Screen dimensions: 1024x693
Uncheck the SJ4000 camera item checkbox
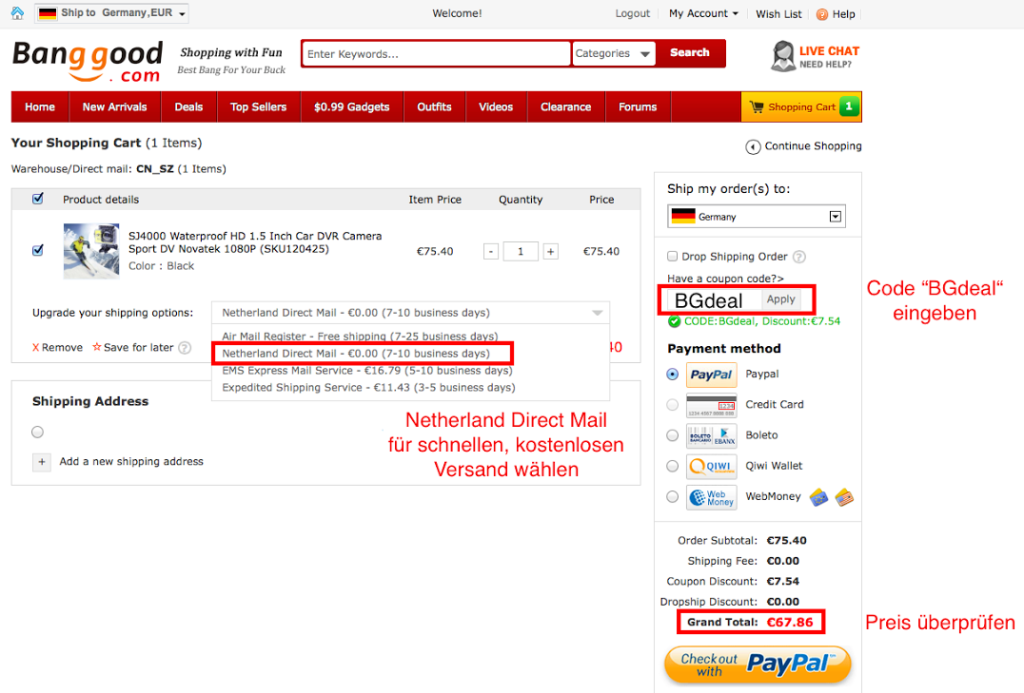pos(38,250)
